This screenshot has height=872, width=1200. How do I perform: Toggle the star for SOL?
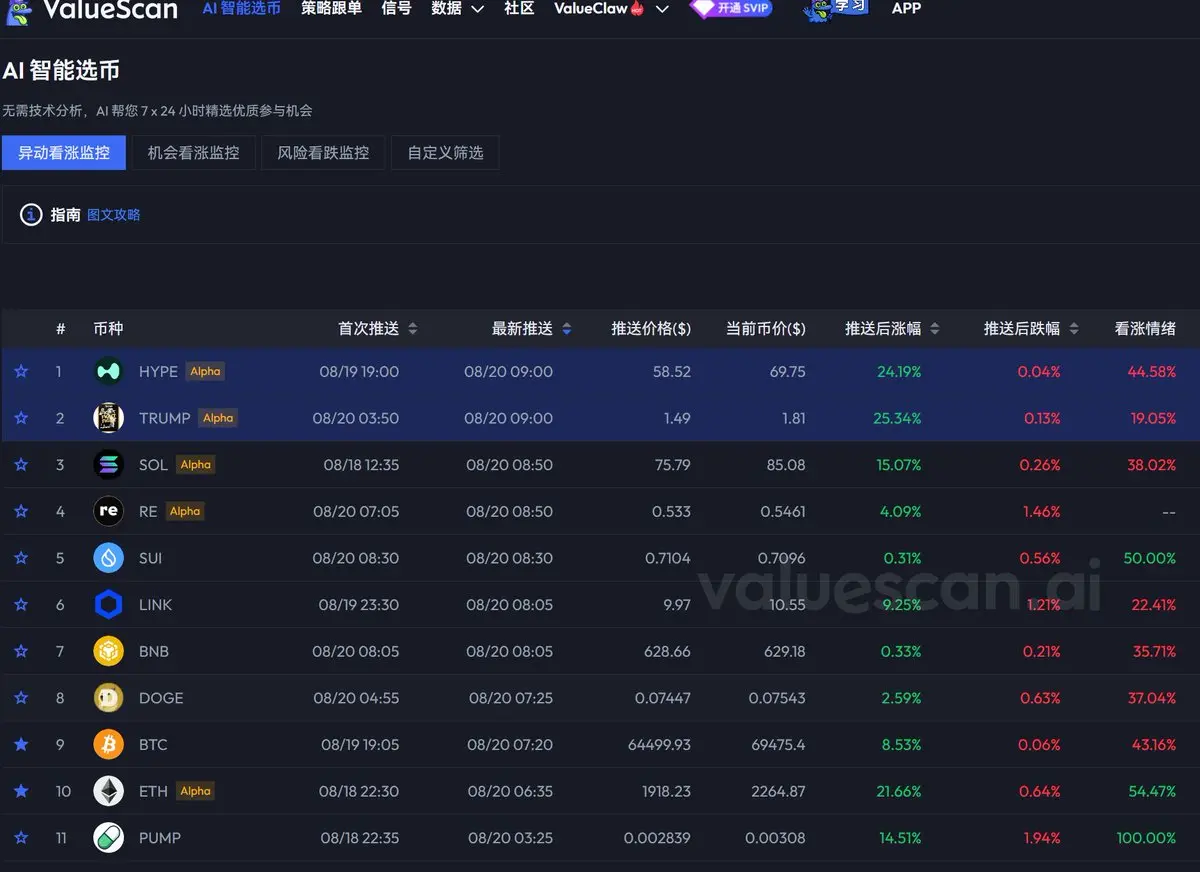click(21, 465)
